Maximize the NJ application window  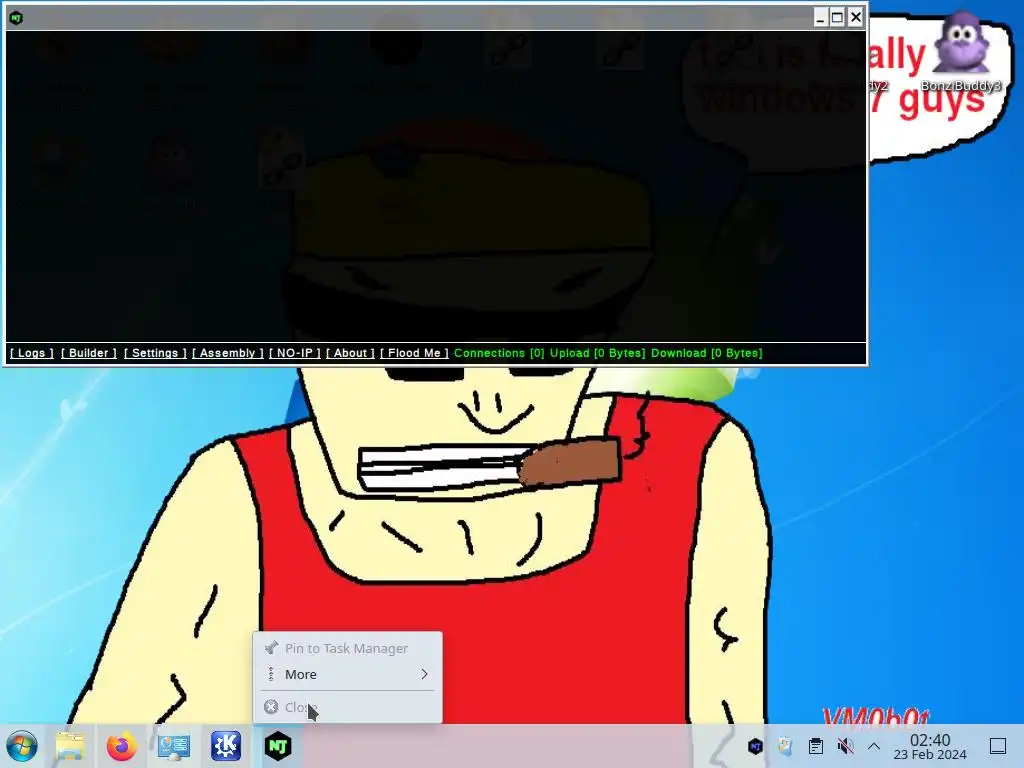[x=838, y=18]
